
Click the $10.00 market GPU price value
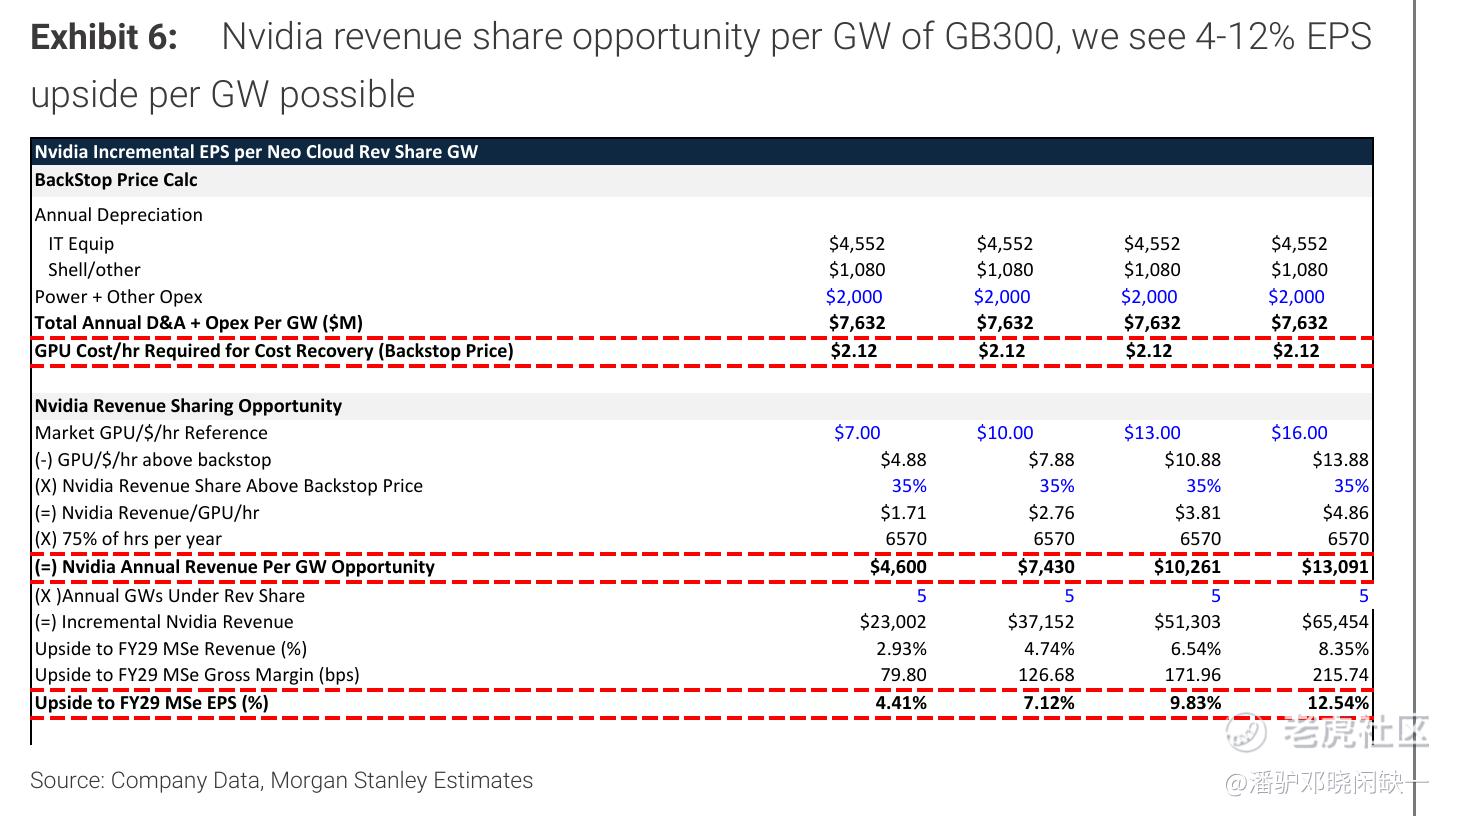pos(1005,433)
